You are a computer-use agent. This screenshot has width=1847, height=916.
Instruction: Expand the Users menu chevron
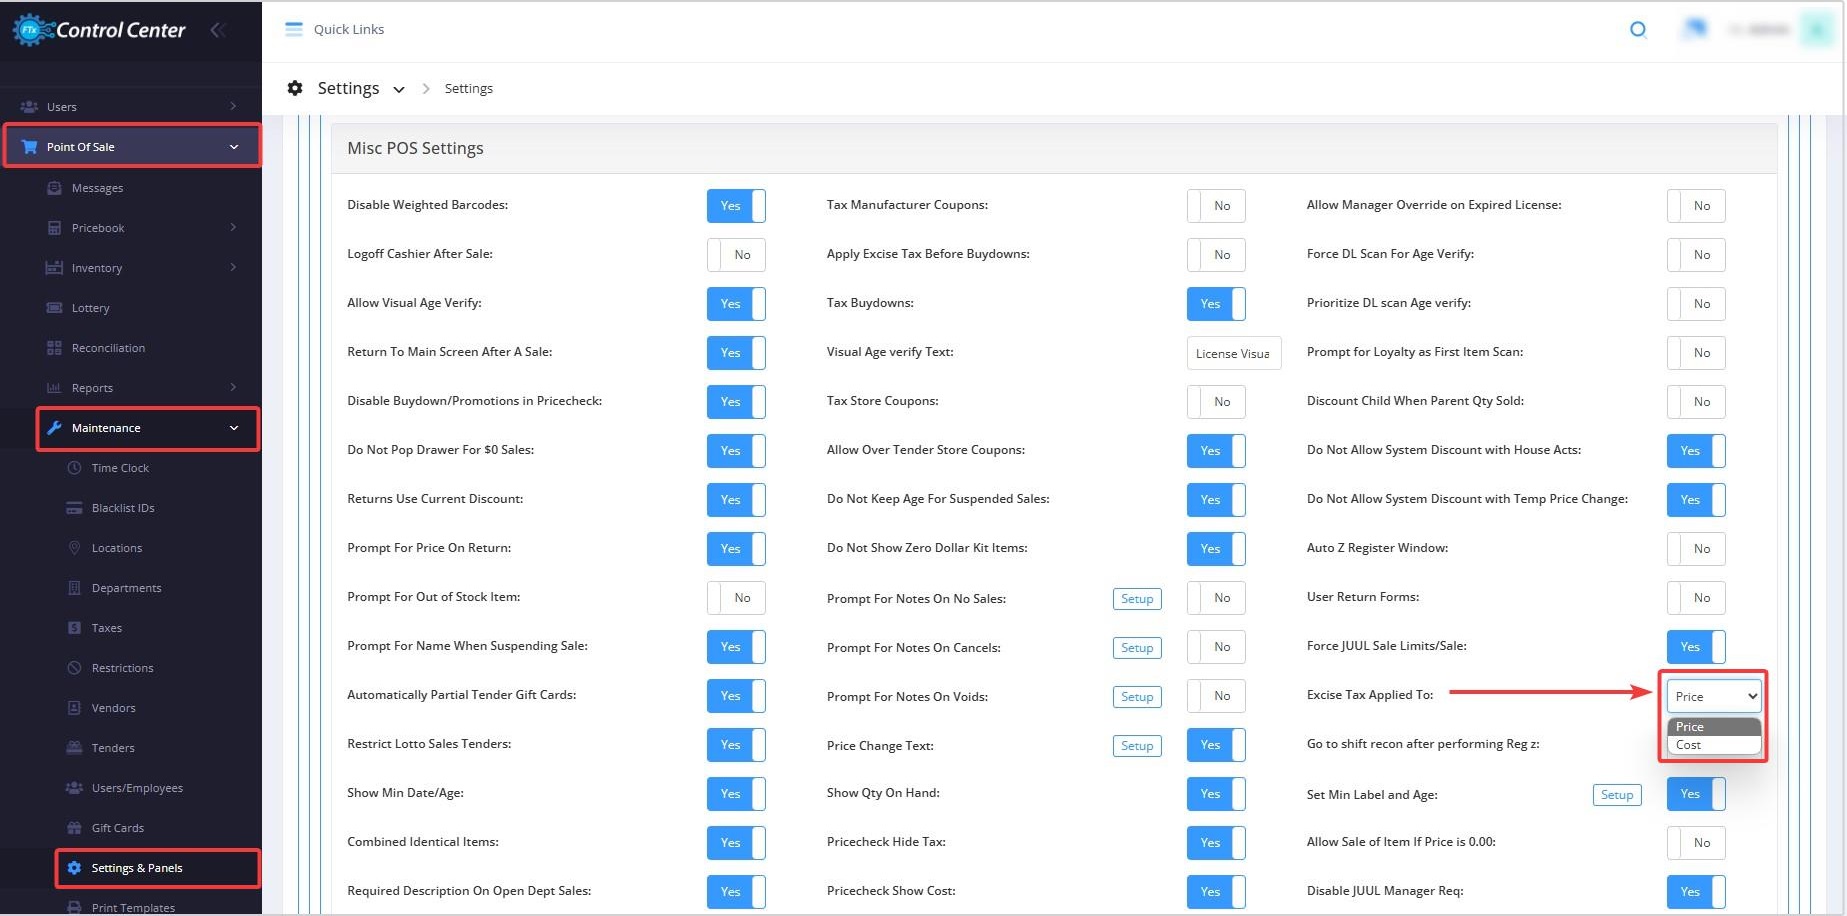click(233, 106)
